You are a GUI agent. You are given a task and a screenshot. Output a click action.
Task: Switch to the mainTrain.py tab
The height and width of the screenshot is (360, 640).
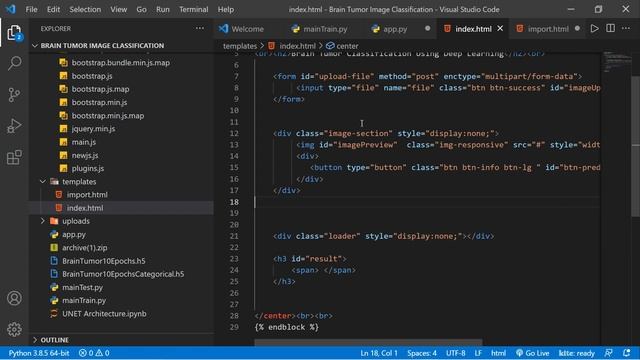click(x=325, y=29)
